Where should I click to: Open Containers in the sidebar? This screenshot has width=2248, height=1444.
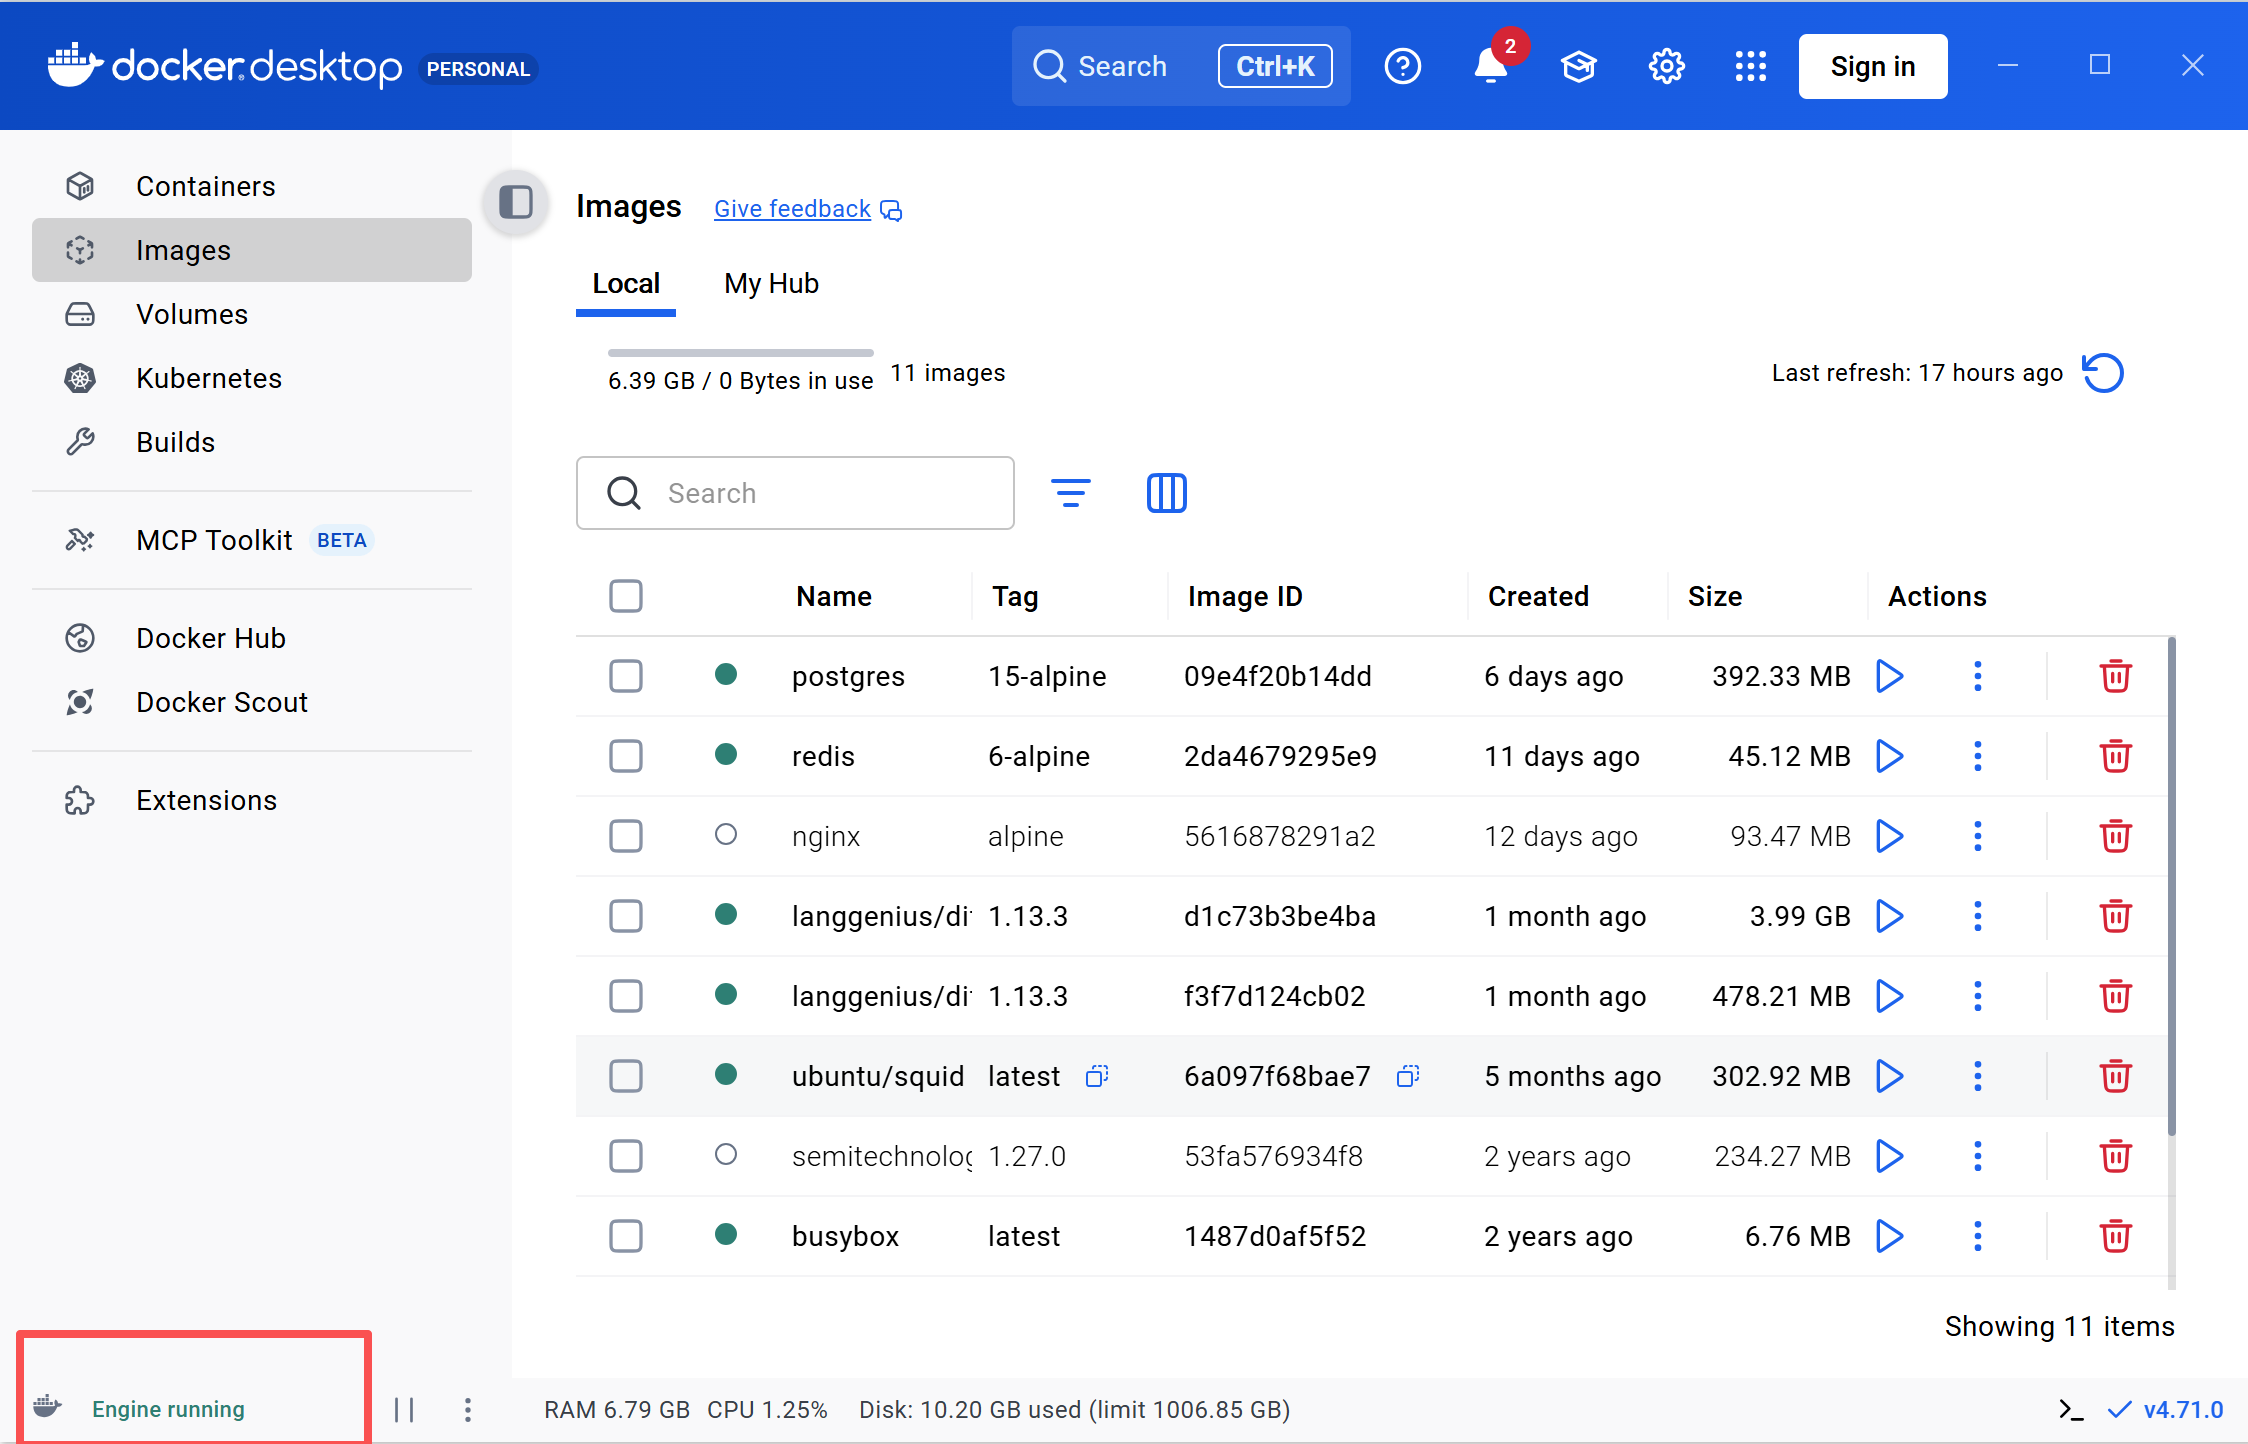[252, 186]
